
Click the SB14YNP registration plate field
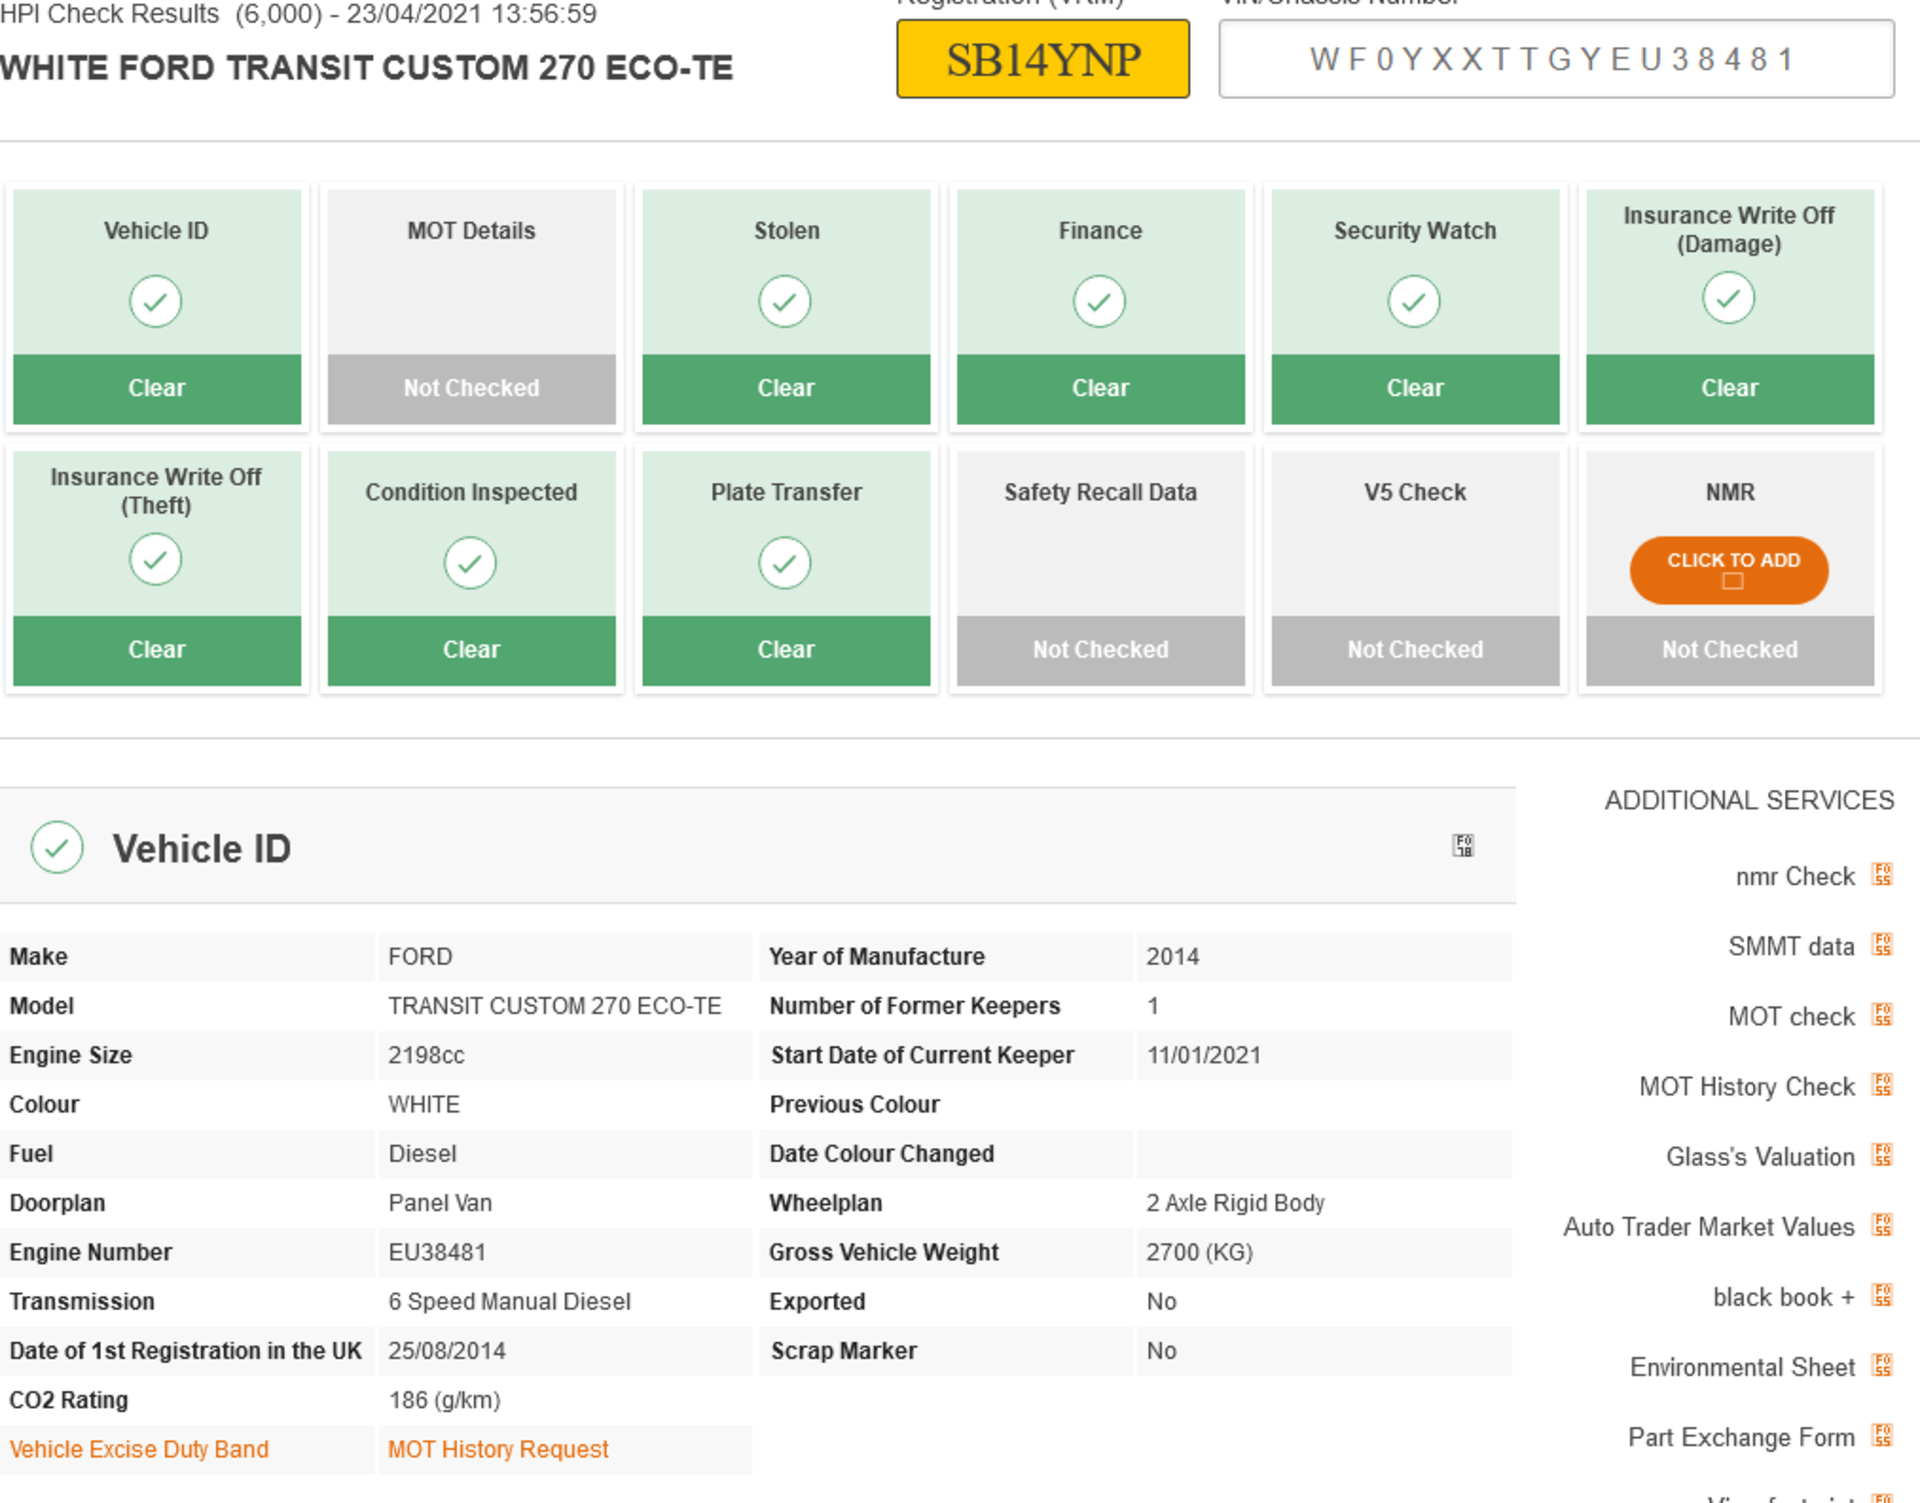[1043, 59]
